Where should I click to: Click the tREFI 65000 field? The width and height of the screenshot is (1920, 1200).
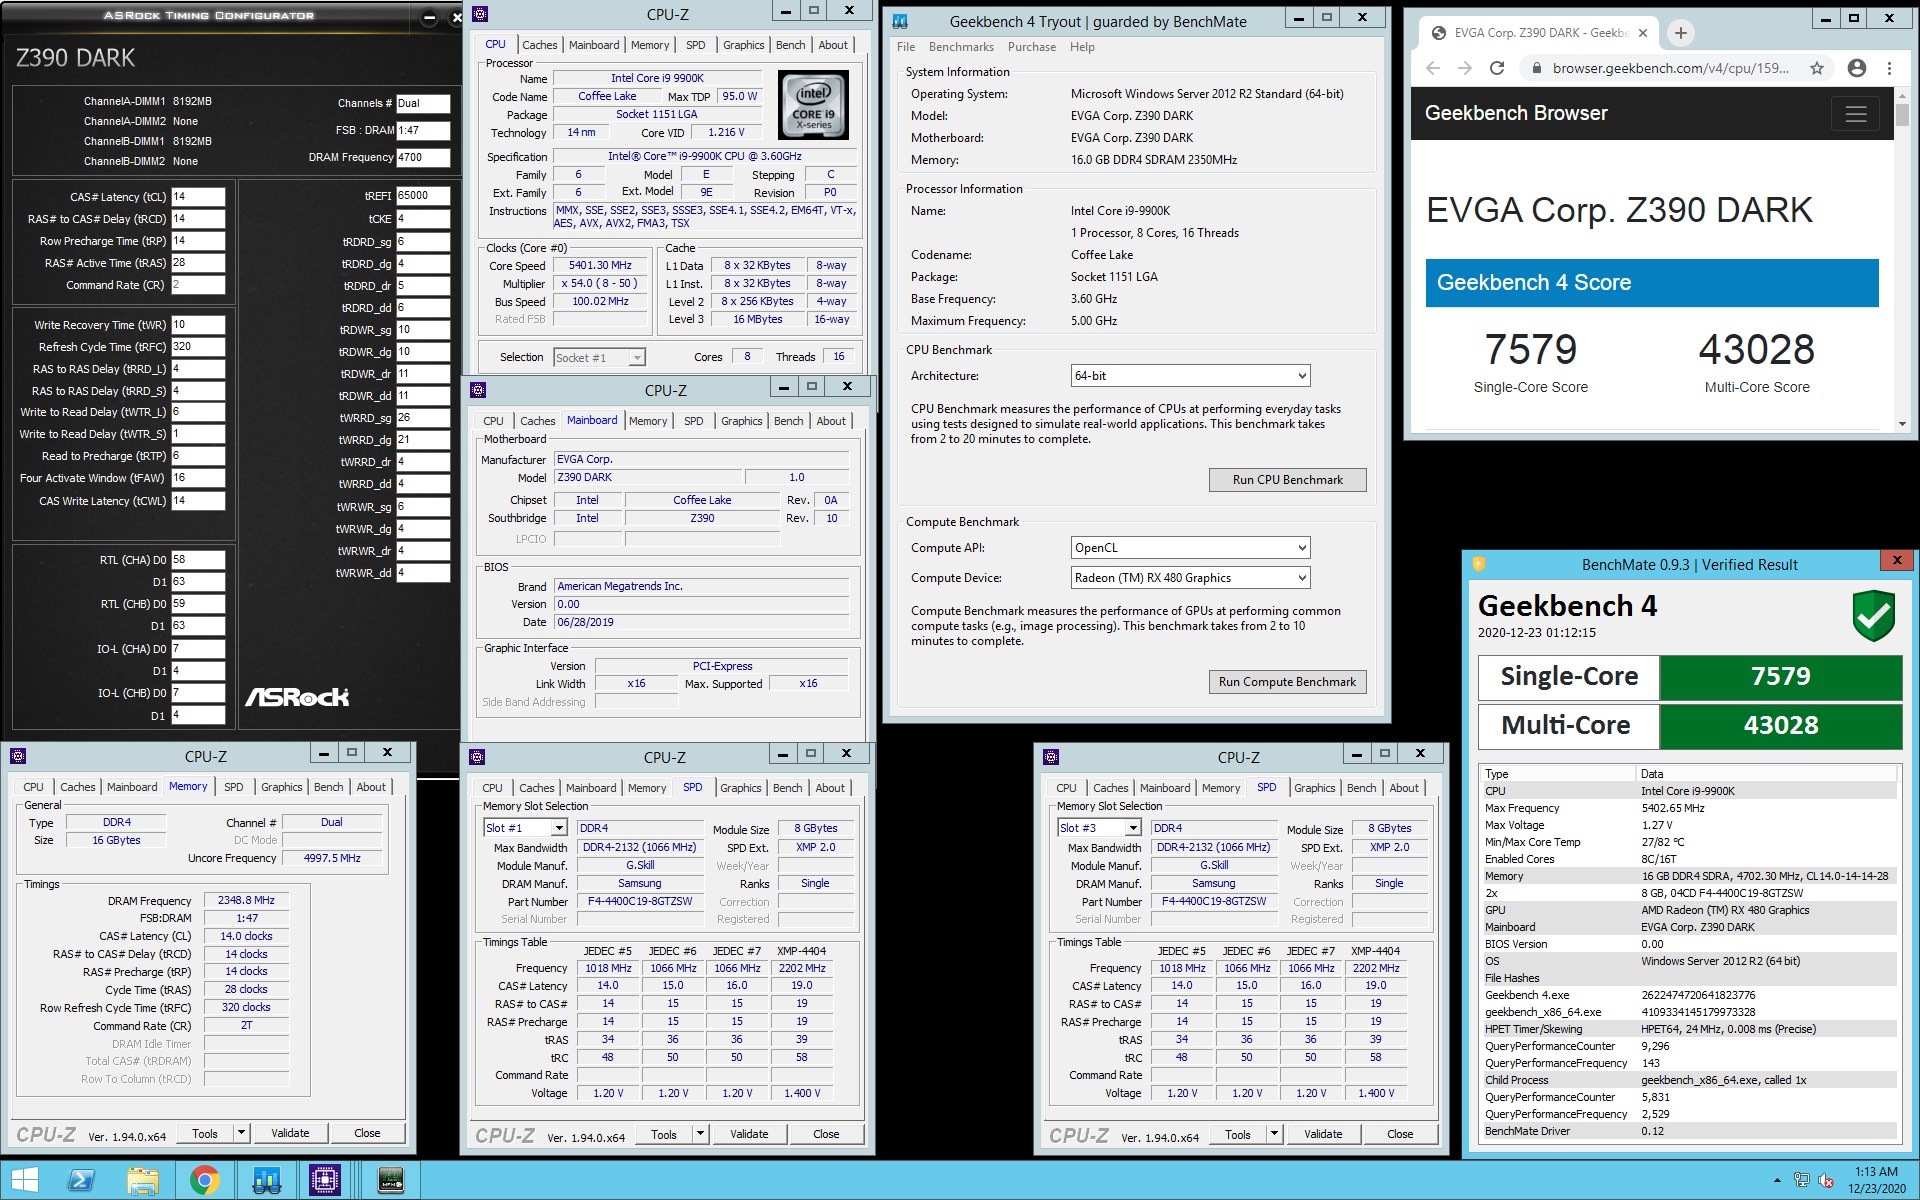point(423,195)
